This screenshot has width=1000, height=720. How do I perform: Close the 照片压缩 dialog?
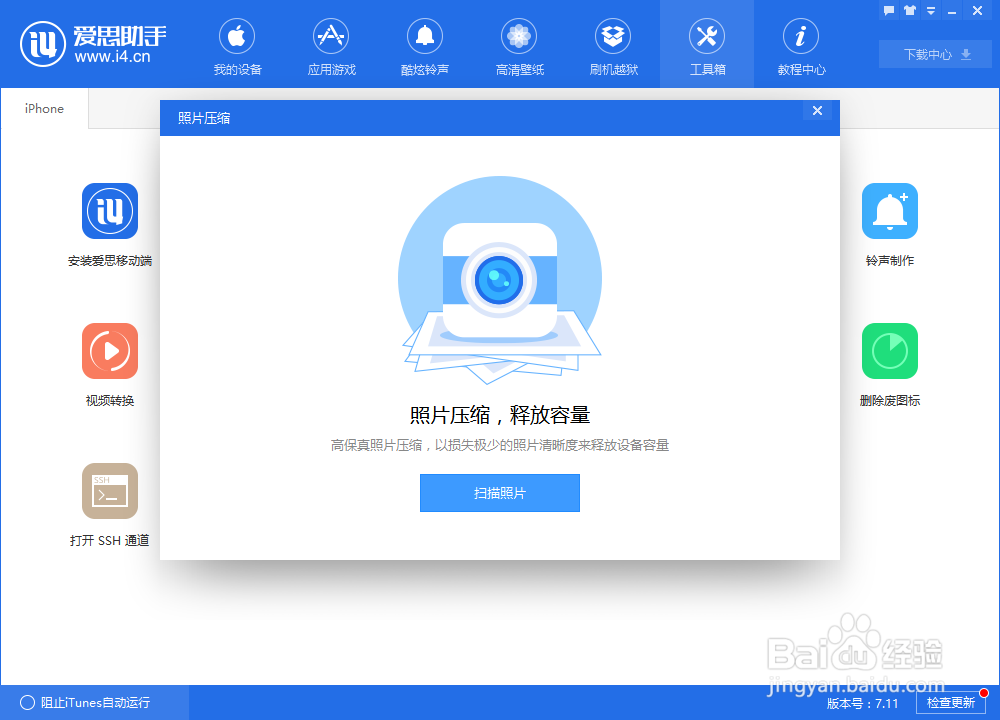click(817, 110)
